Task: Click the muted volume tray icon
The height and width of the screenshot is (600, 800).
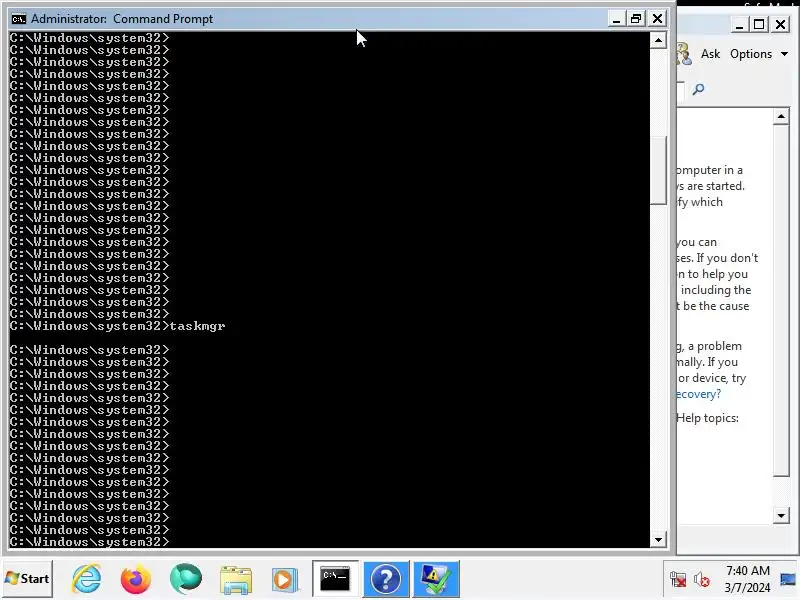Action: point(702,579)
